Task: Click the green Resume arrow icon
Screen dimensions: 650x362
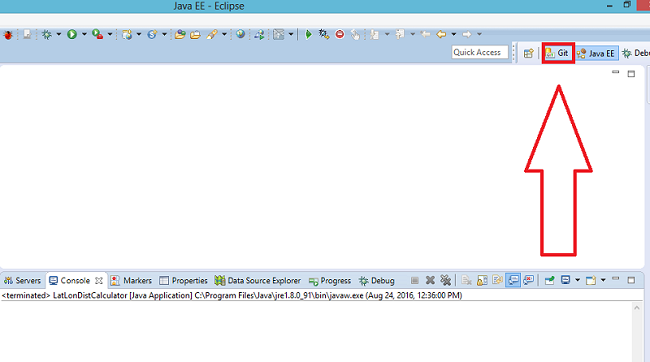Action: tap(308, 34)
